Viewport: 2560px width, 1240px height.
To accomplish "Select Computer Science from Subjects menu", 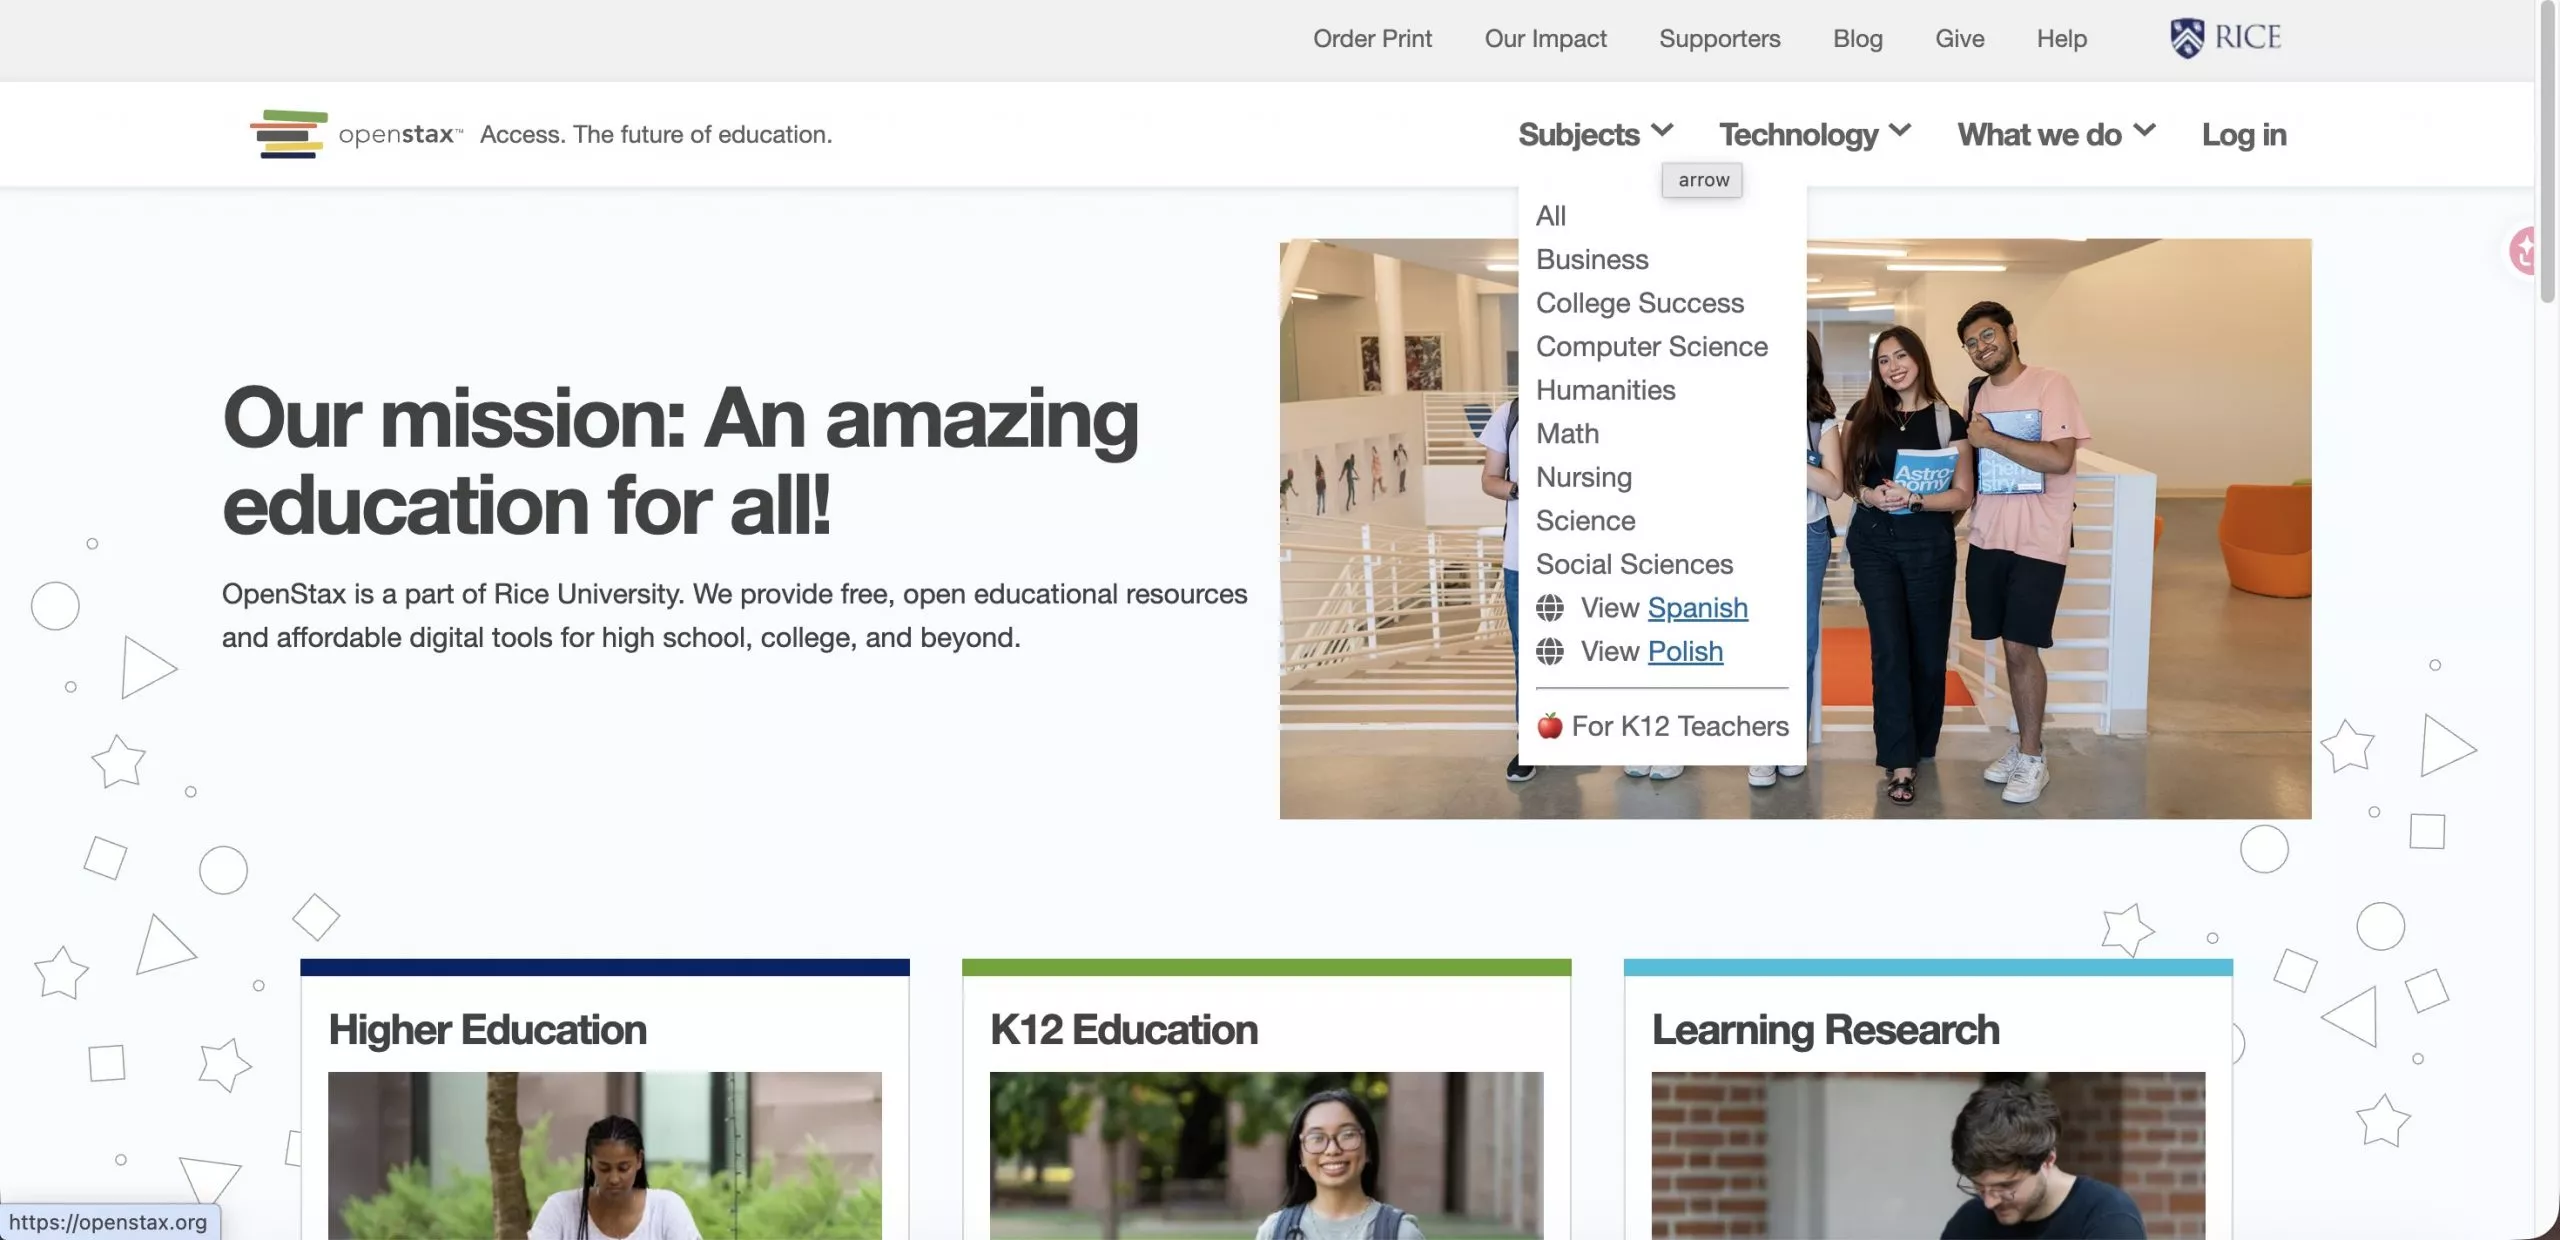I will (1651, 347).
